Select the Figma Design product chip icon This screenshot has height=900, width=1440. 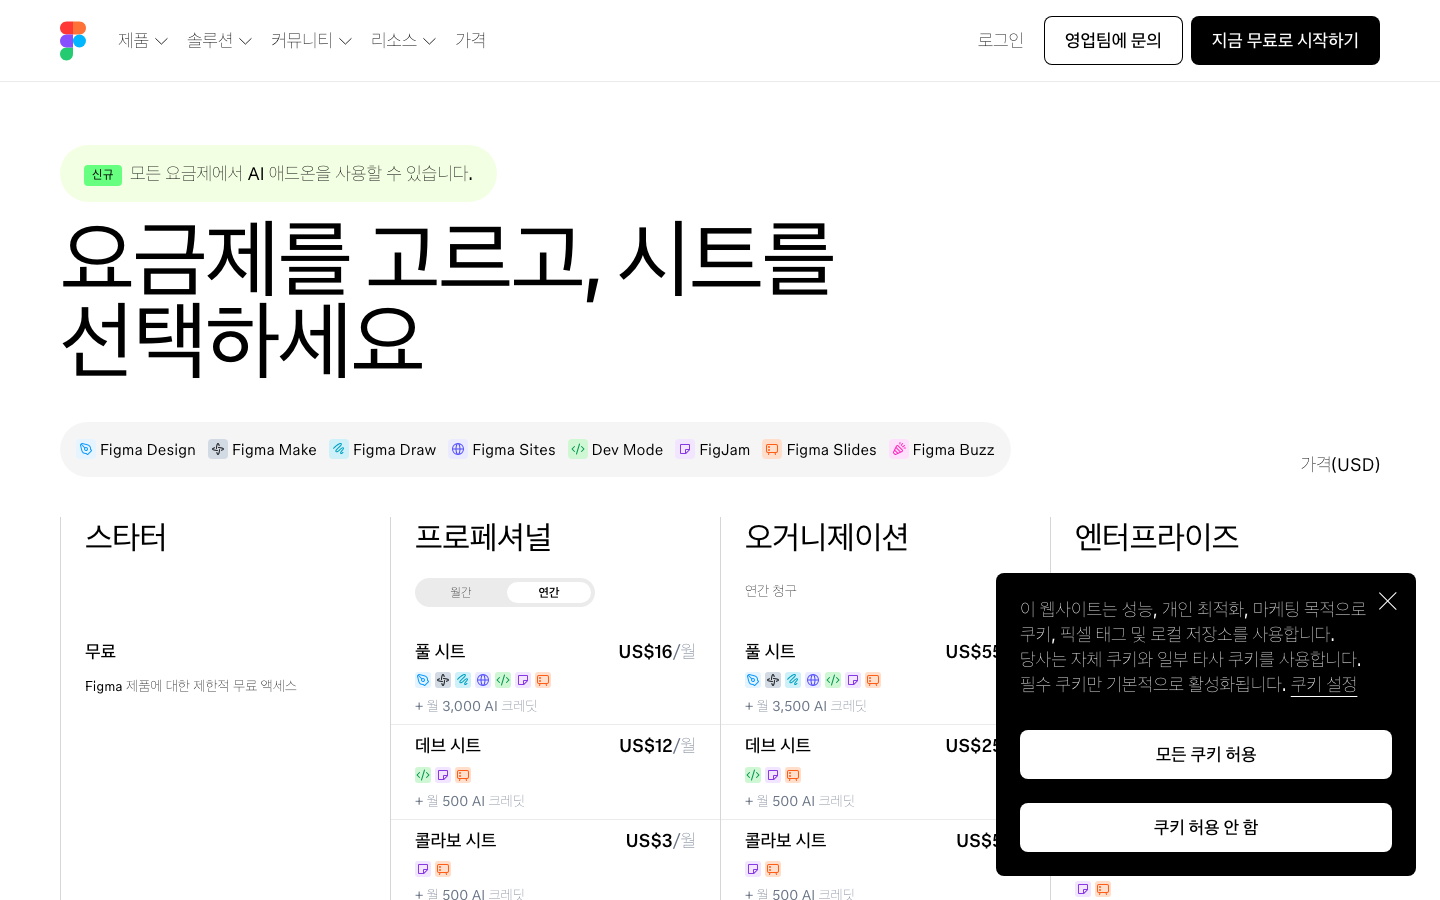tap(86, 450)
